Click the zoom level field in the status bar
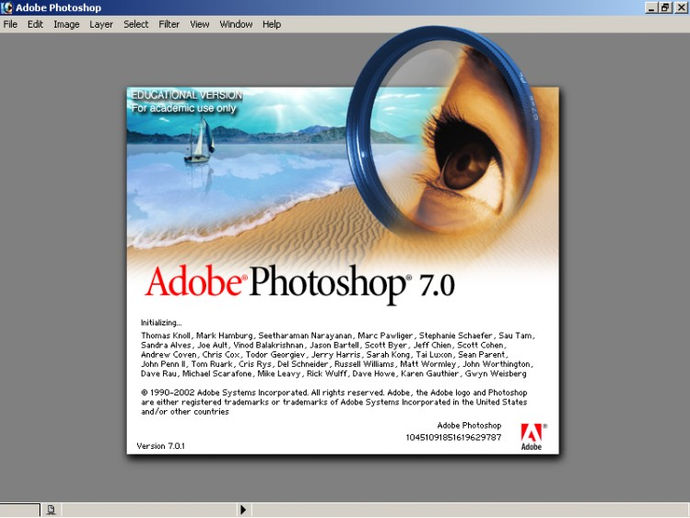 (20, 510)
